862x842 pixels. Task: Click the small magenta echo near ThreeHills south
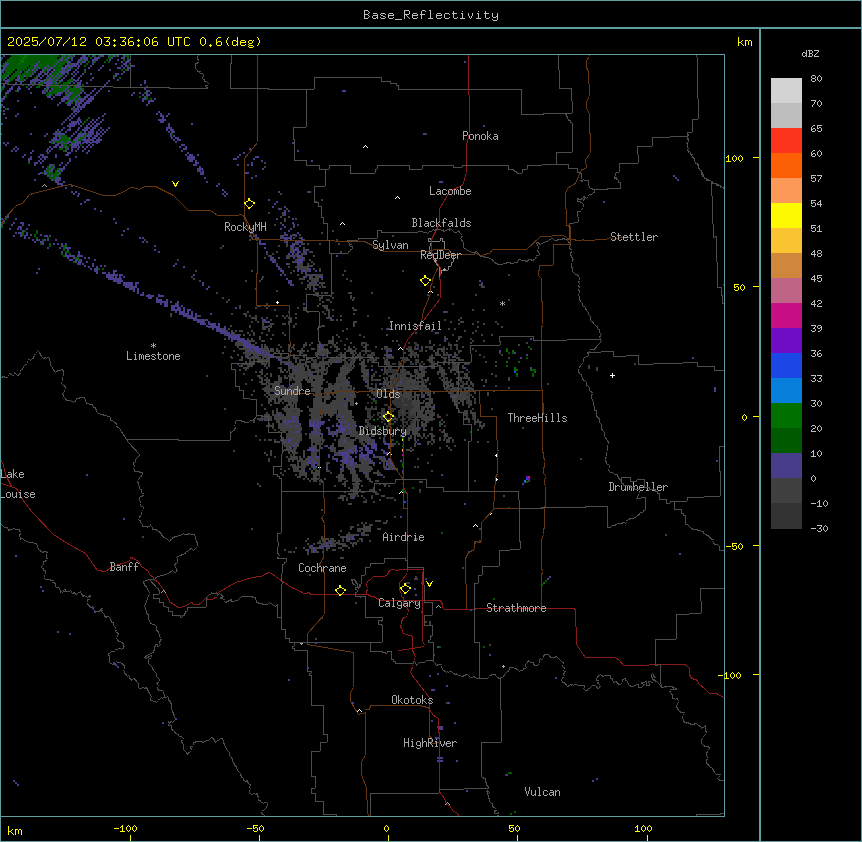coord(527,479)
